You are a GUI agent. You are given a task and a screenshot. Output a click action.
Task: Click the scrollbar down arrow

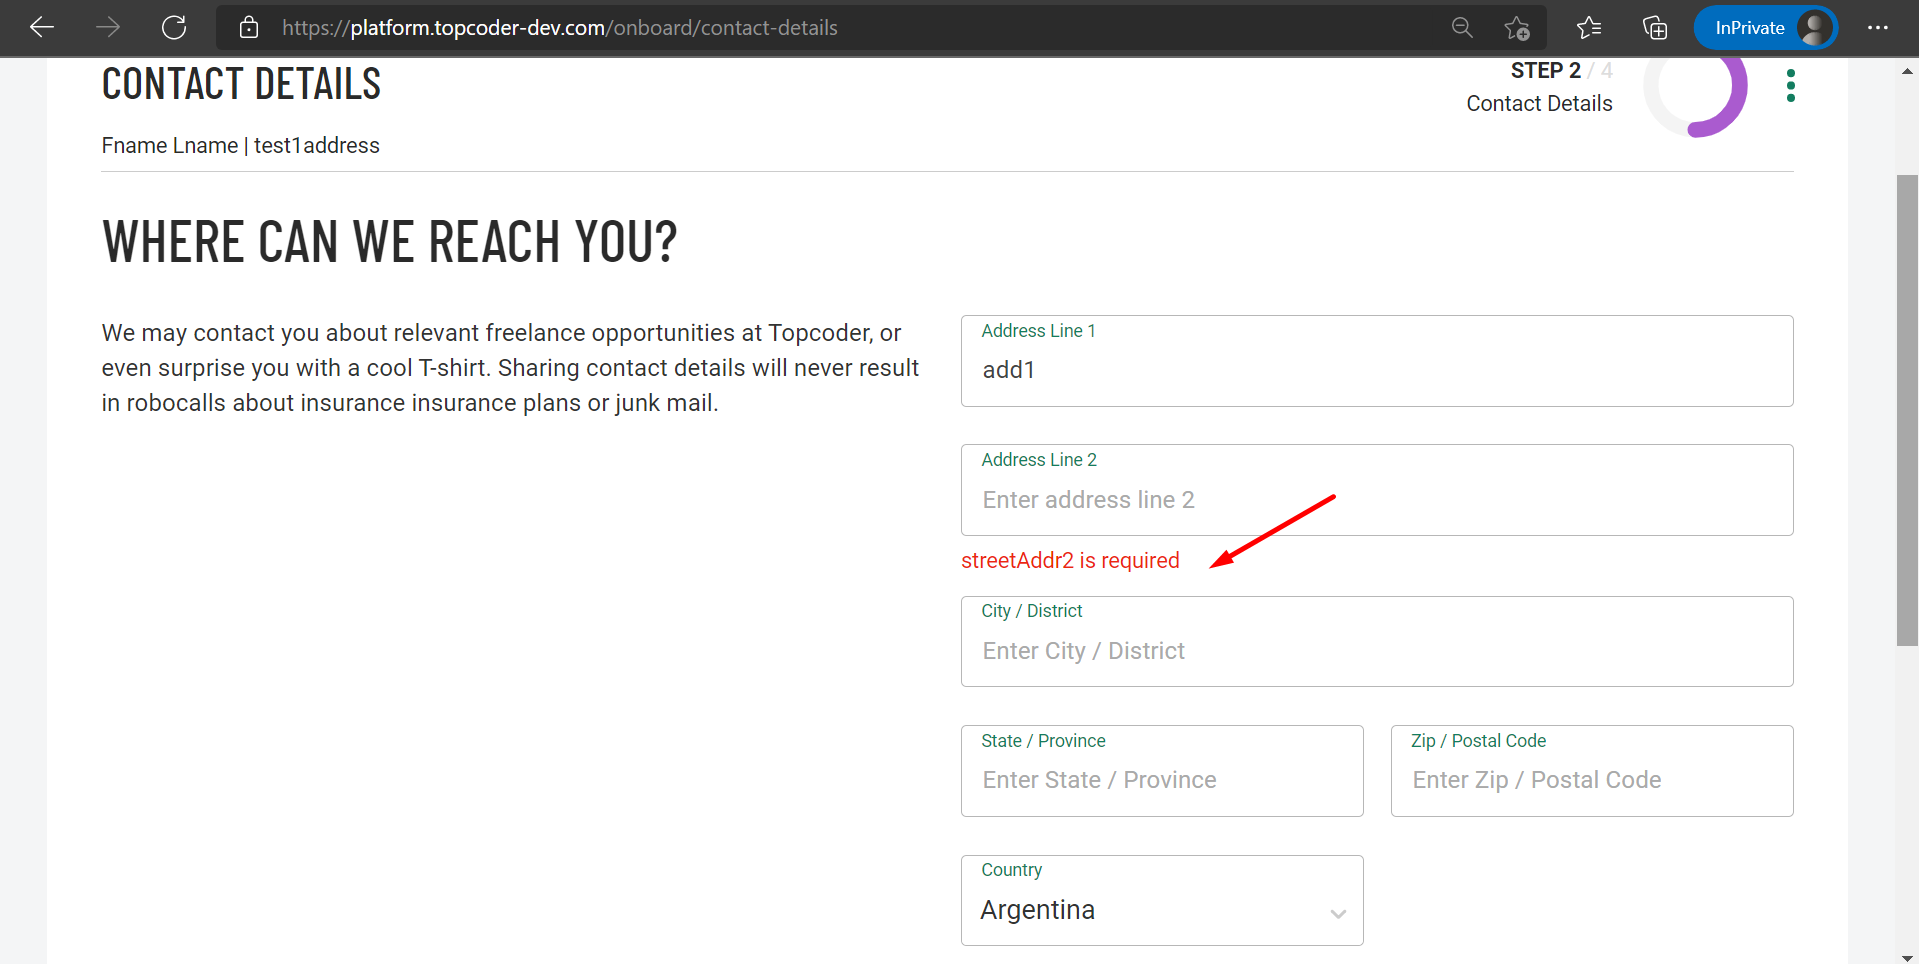(x=1908, y=955)
